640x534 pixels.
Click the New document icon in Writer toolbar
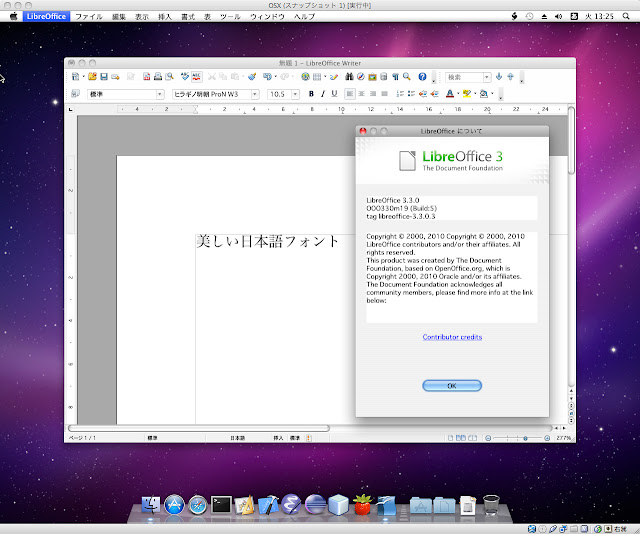[76, 76]
